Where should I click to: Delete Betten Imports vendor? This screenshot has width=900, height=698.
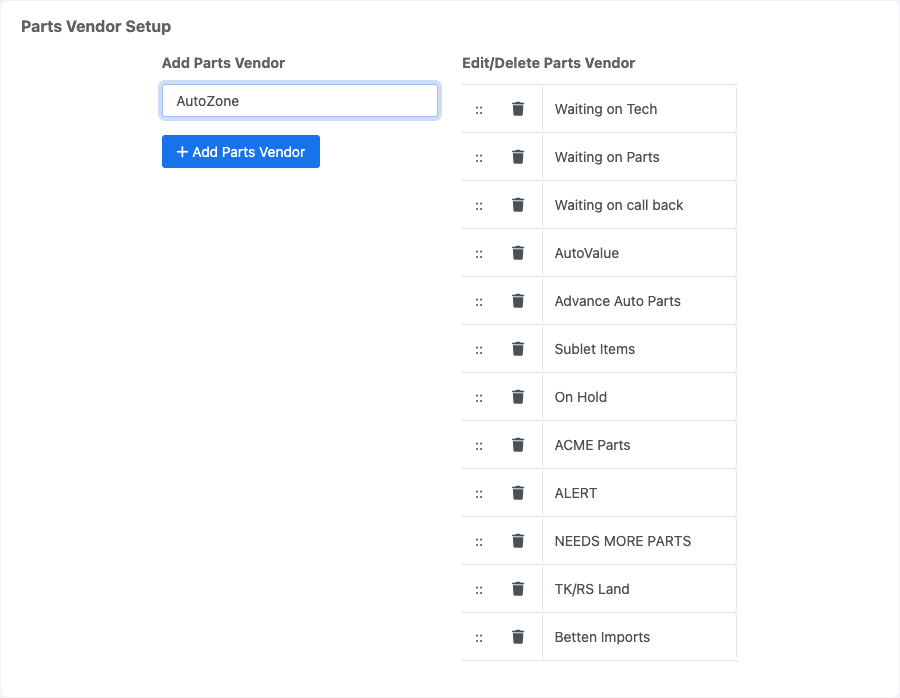coord(518,637)
